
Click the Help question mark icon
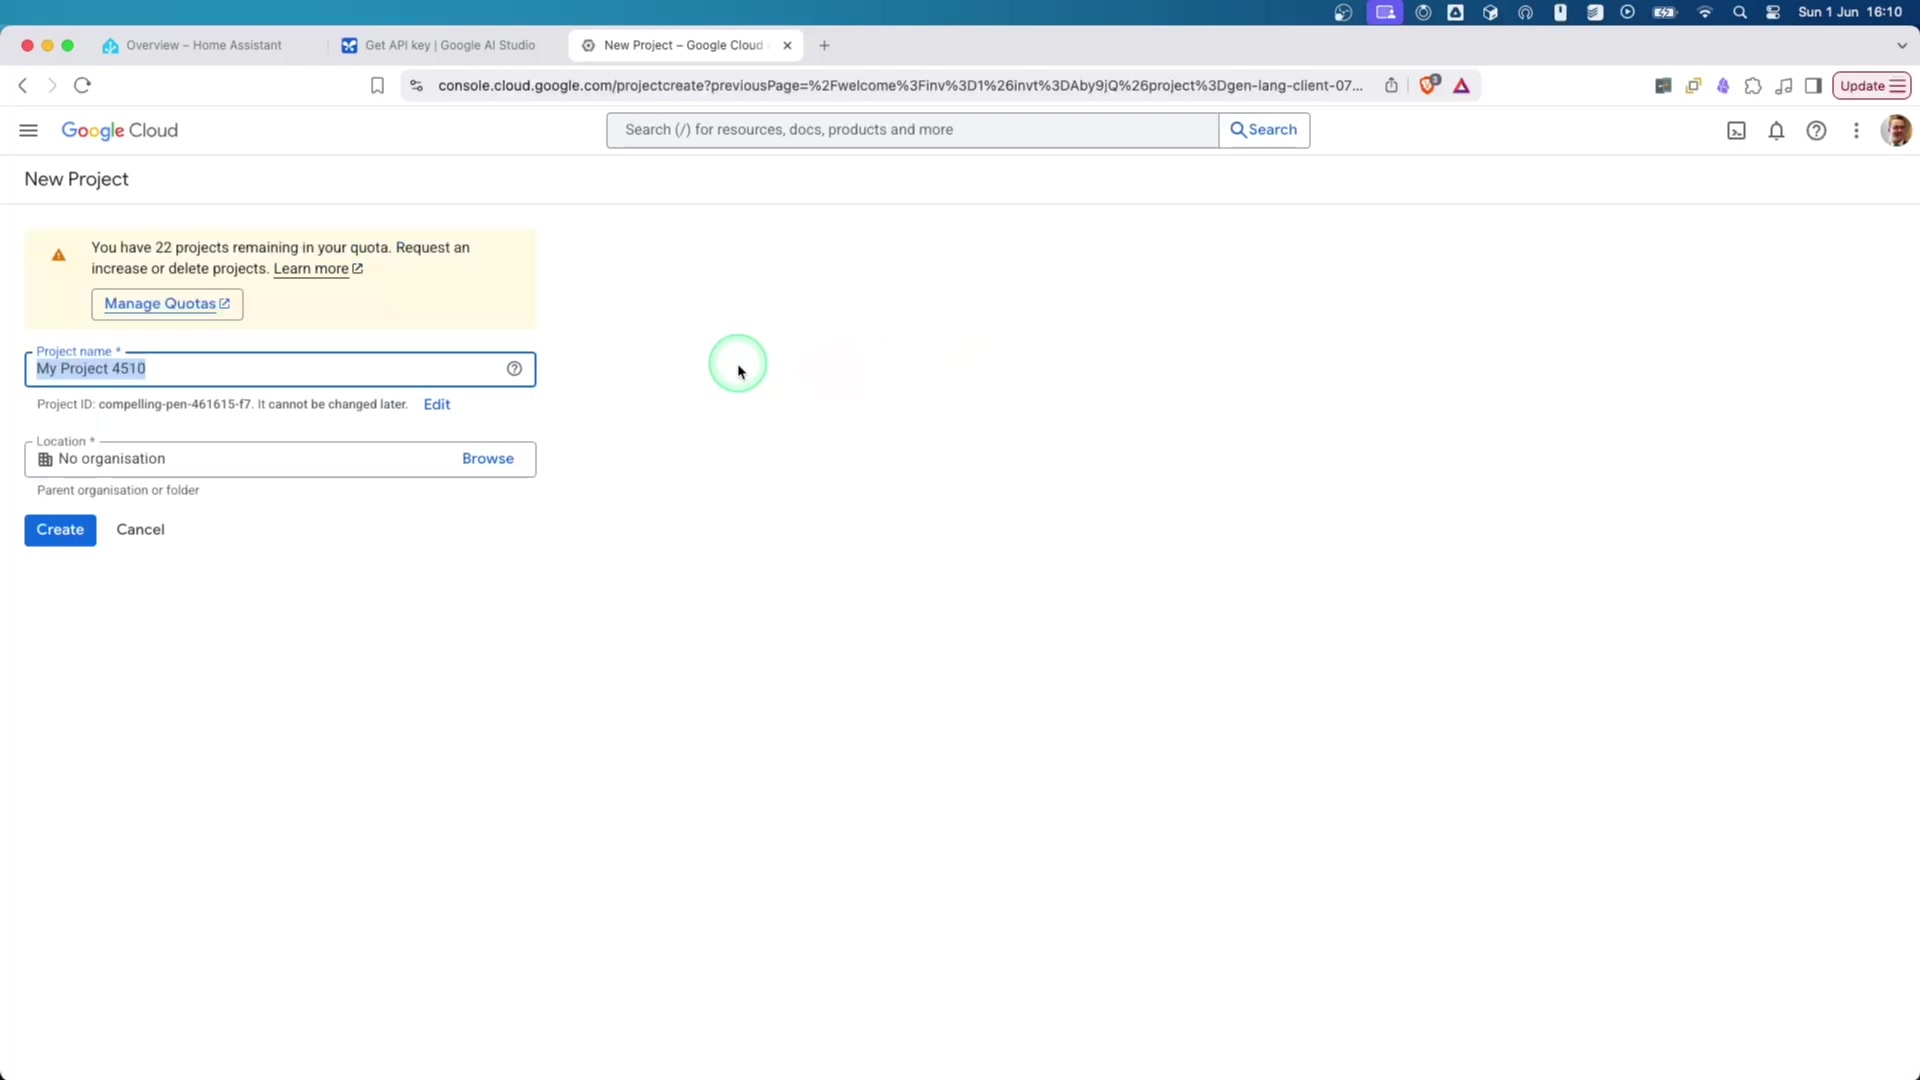(1817, 130)
